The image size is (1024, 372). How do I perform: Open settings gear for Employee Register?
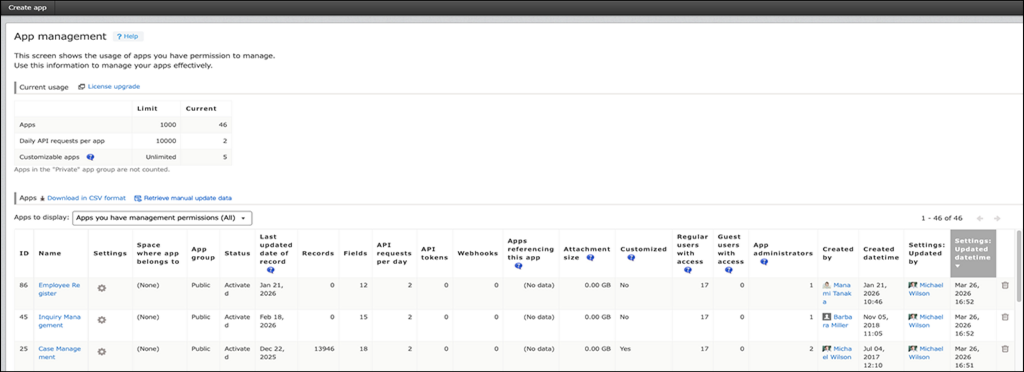102,288
